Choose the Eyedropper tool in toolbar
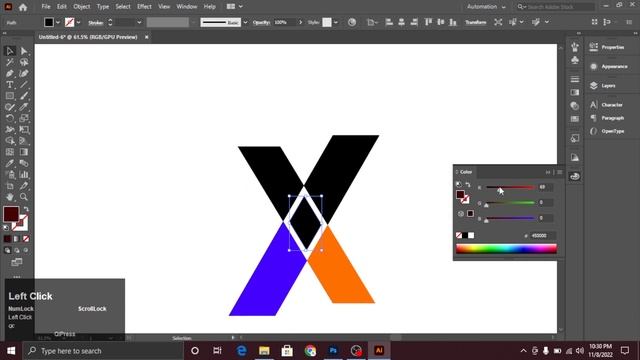 coord(10,163)
